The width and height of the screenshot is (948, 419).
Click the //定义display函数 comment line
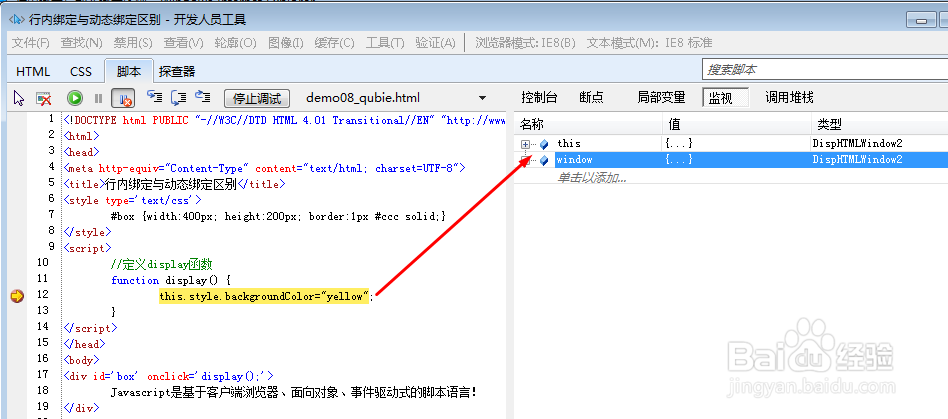161,264
